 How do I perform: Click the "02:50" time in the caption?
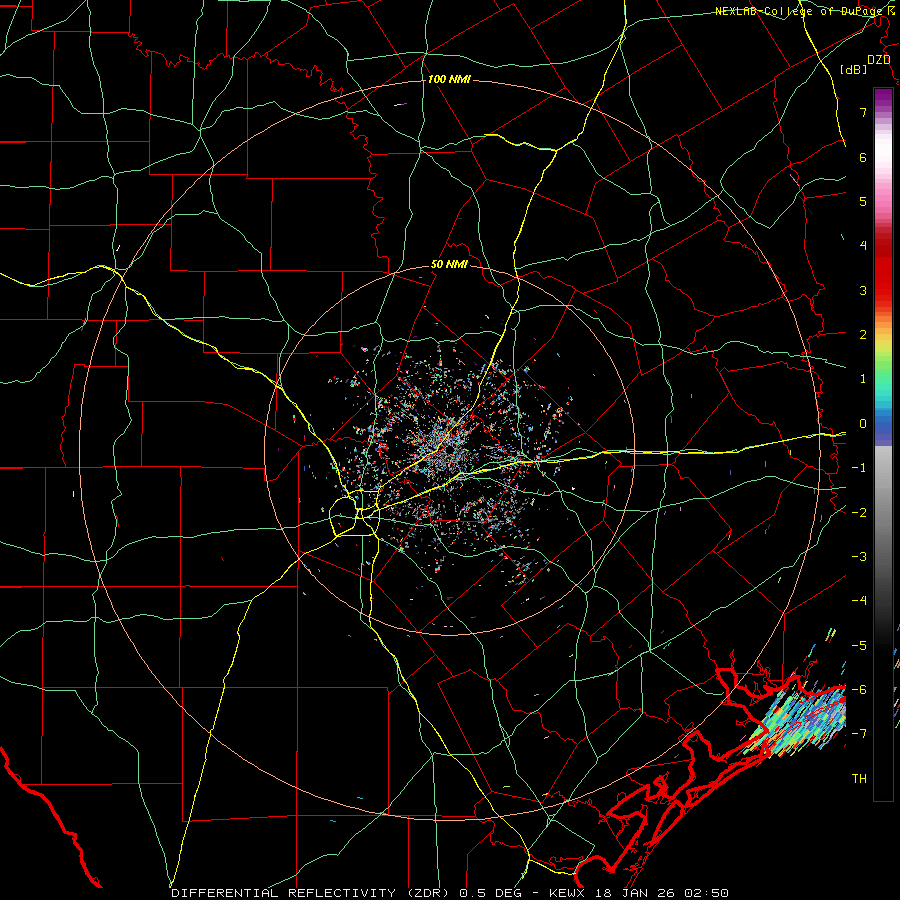(x=707, y=893)
